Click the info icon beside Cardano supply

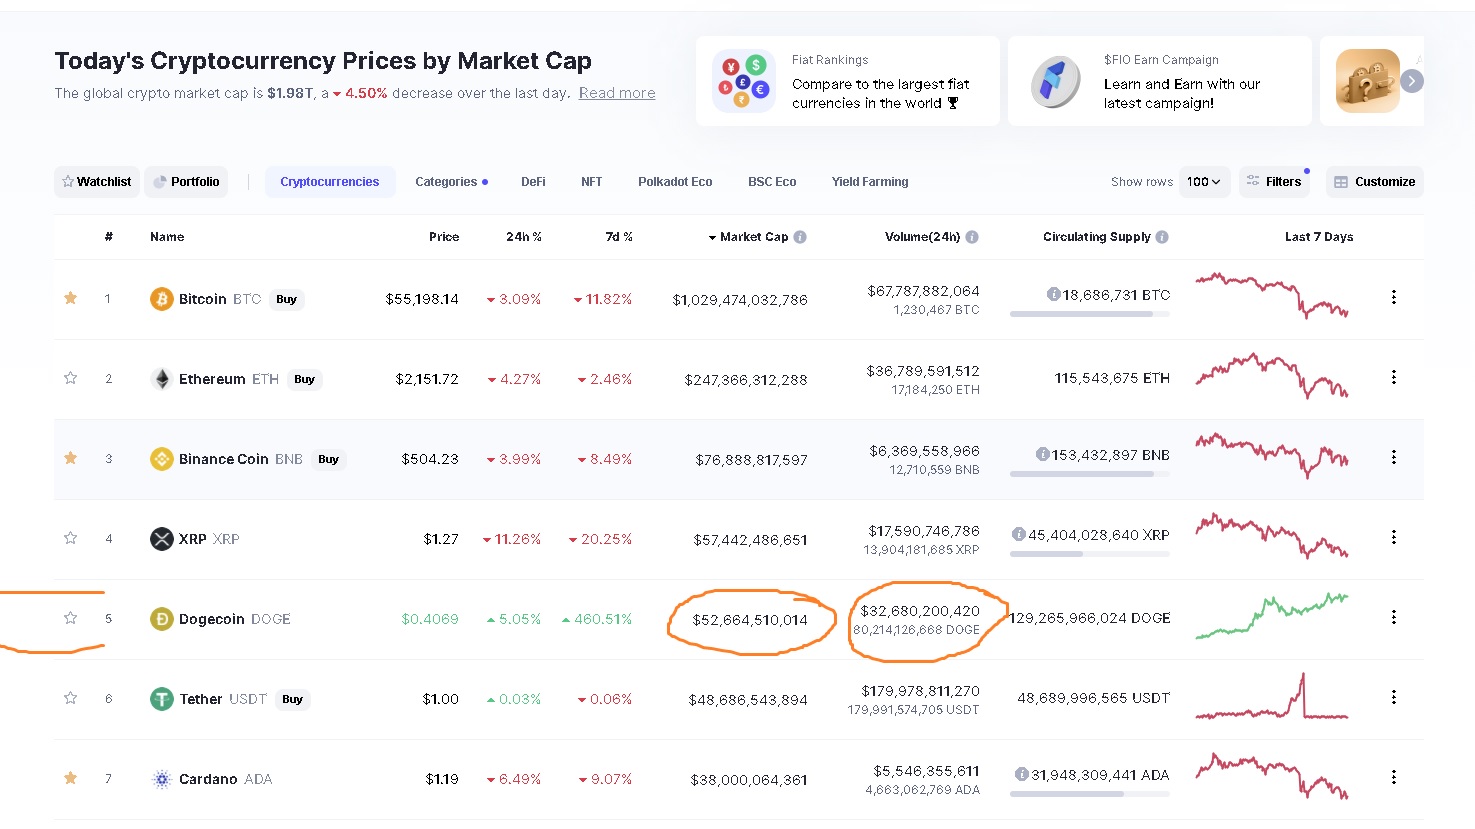pos(1021,774)
